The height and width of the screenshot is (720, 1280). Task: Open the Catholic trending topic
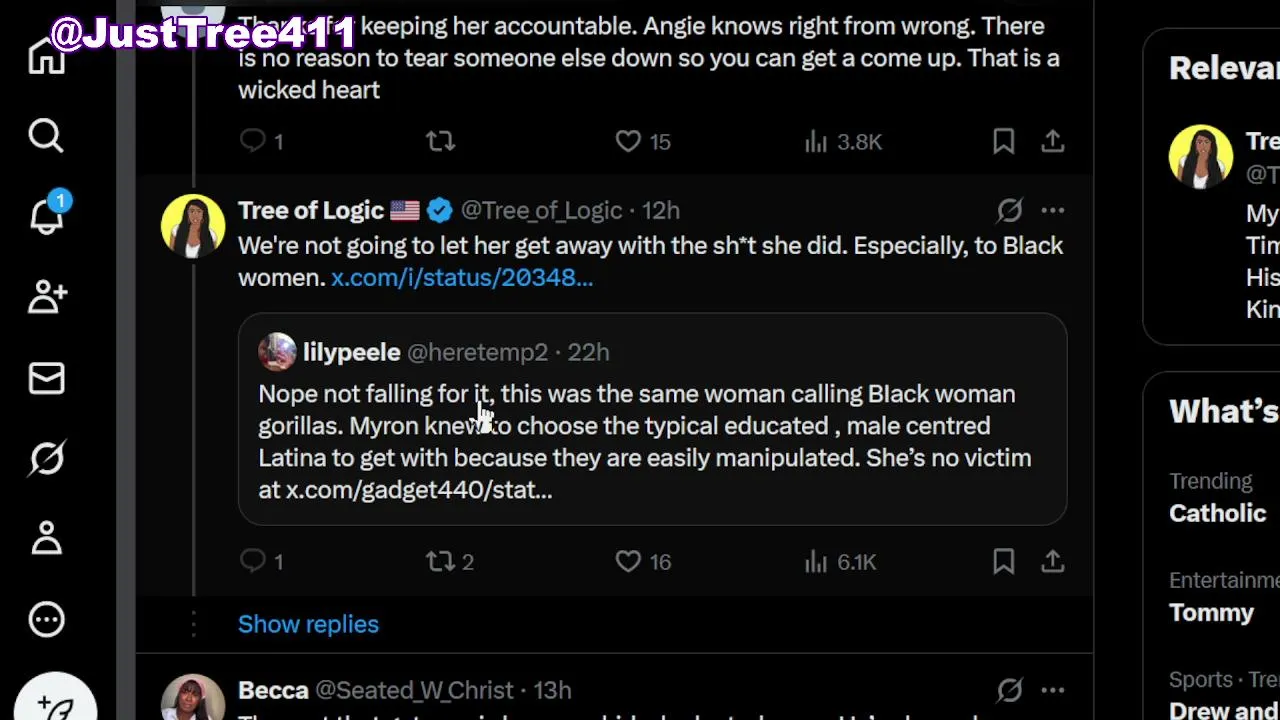coord(1217,513)
